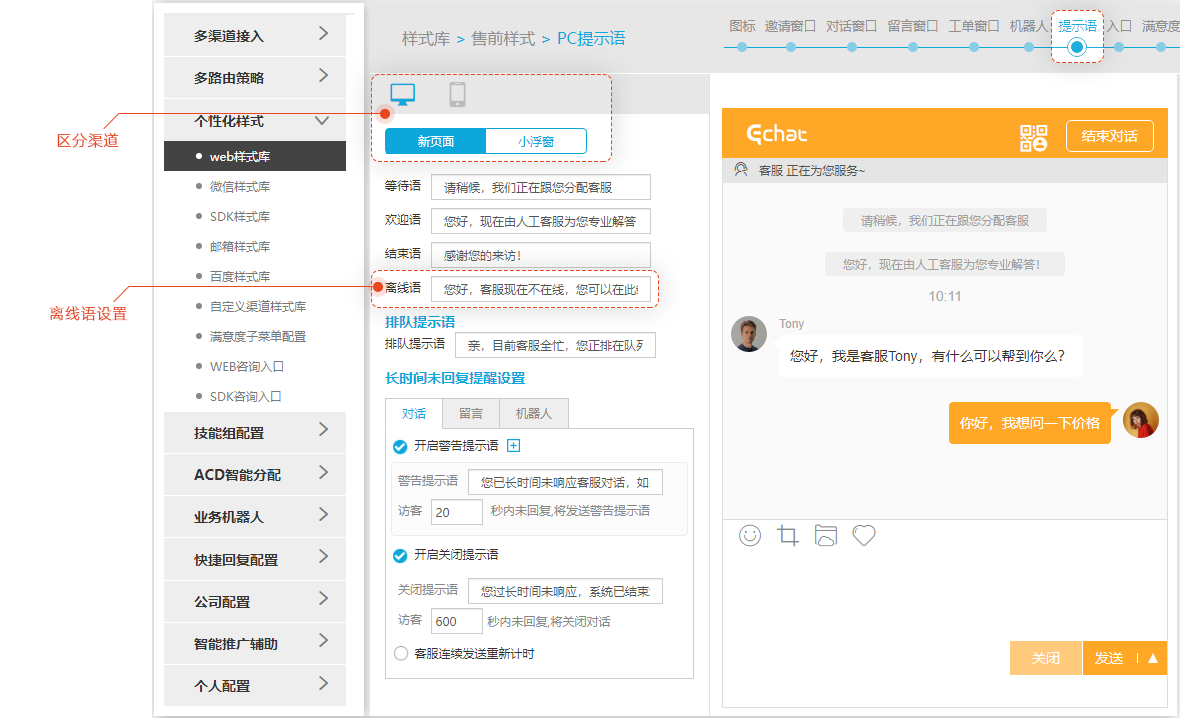Expand the 多渠道接入 menu section
This screenshot has height=718, width=1180.
323,34
